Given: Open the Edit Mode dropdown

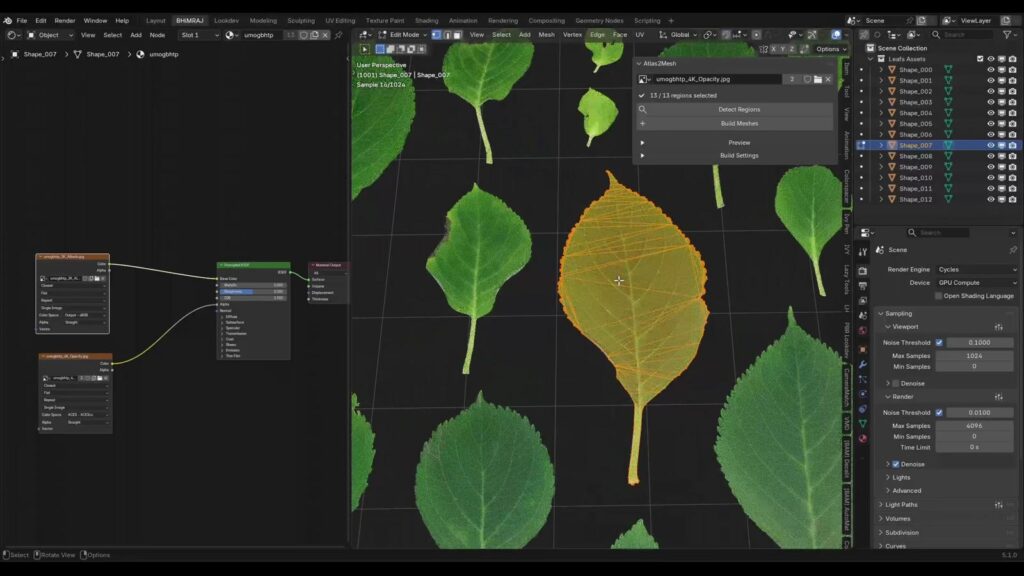Looking at the screenshot, I should pyautogui.click(x=402, y=35).
